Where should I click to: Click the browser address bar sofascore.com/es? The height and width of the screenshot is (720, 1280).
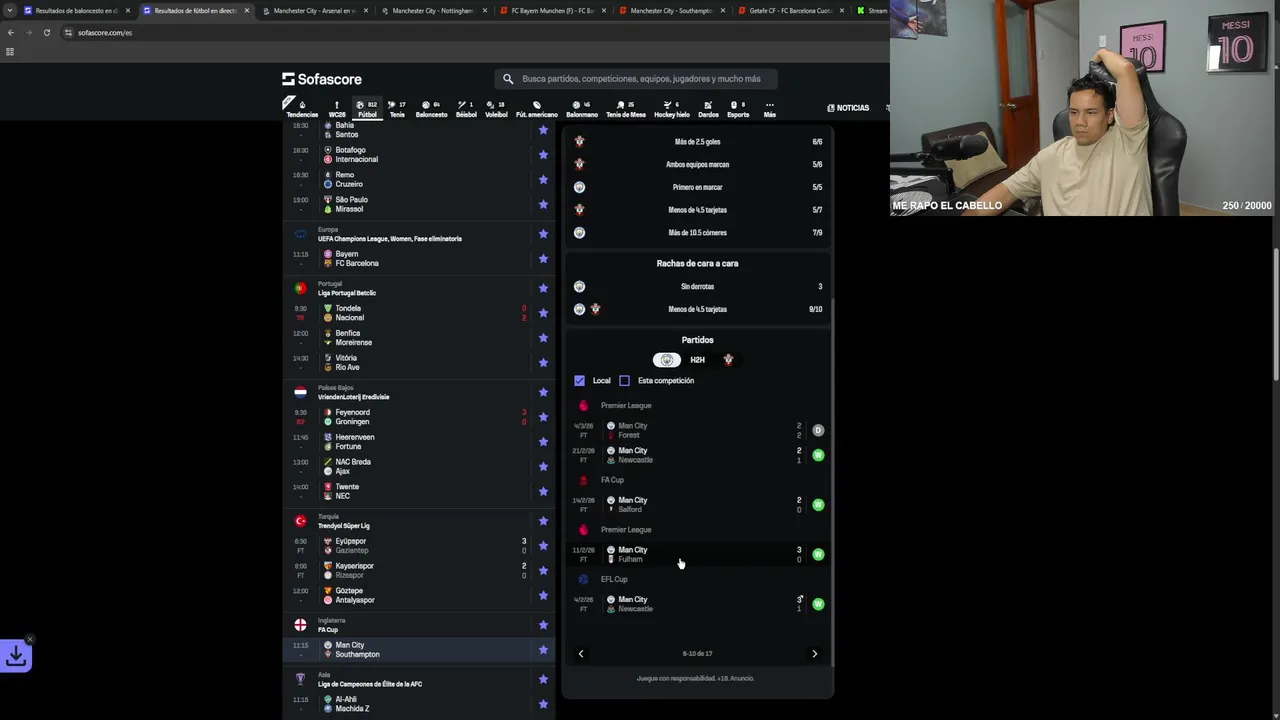click(105, 32)
